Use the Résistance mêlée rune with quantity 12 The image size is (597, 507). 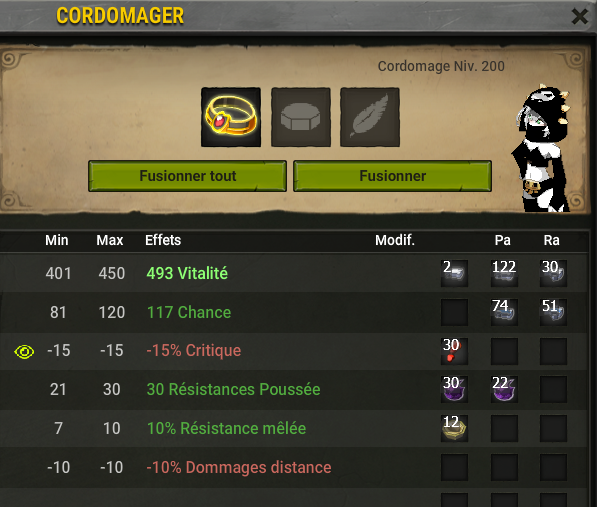click(454, 428)
